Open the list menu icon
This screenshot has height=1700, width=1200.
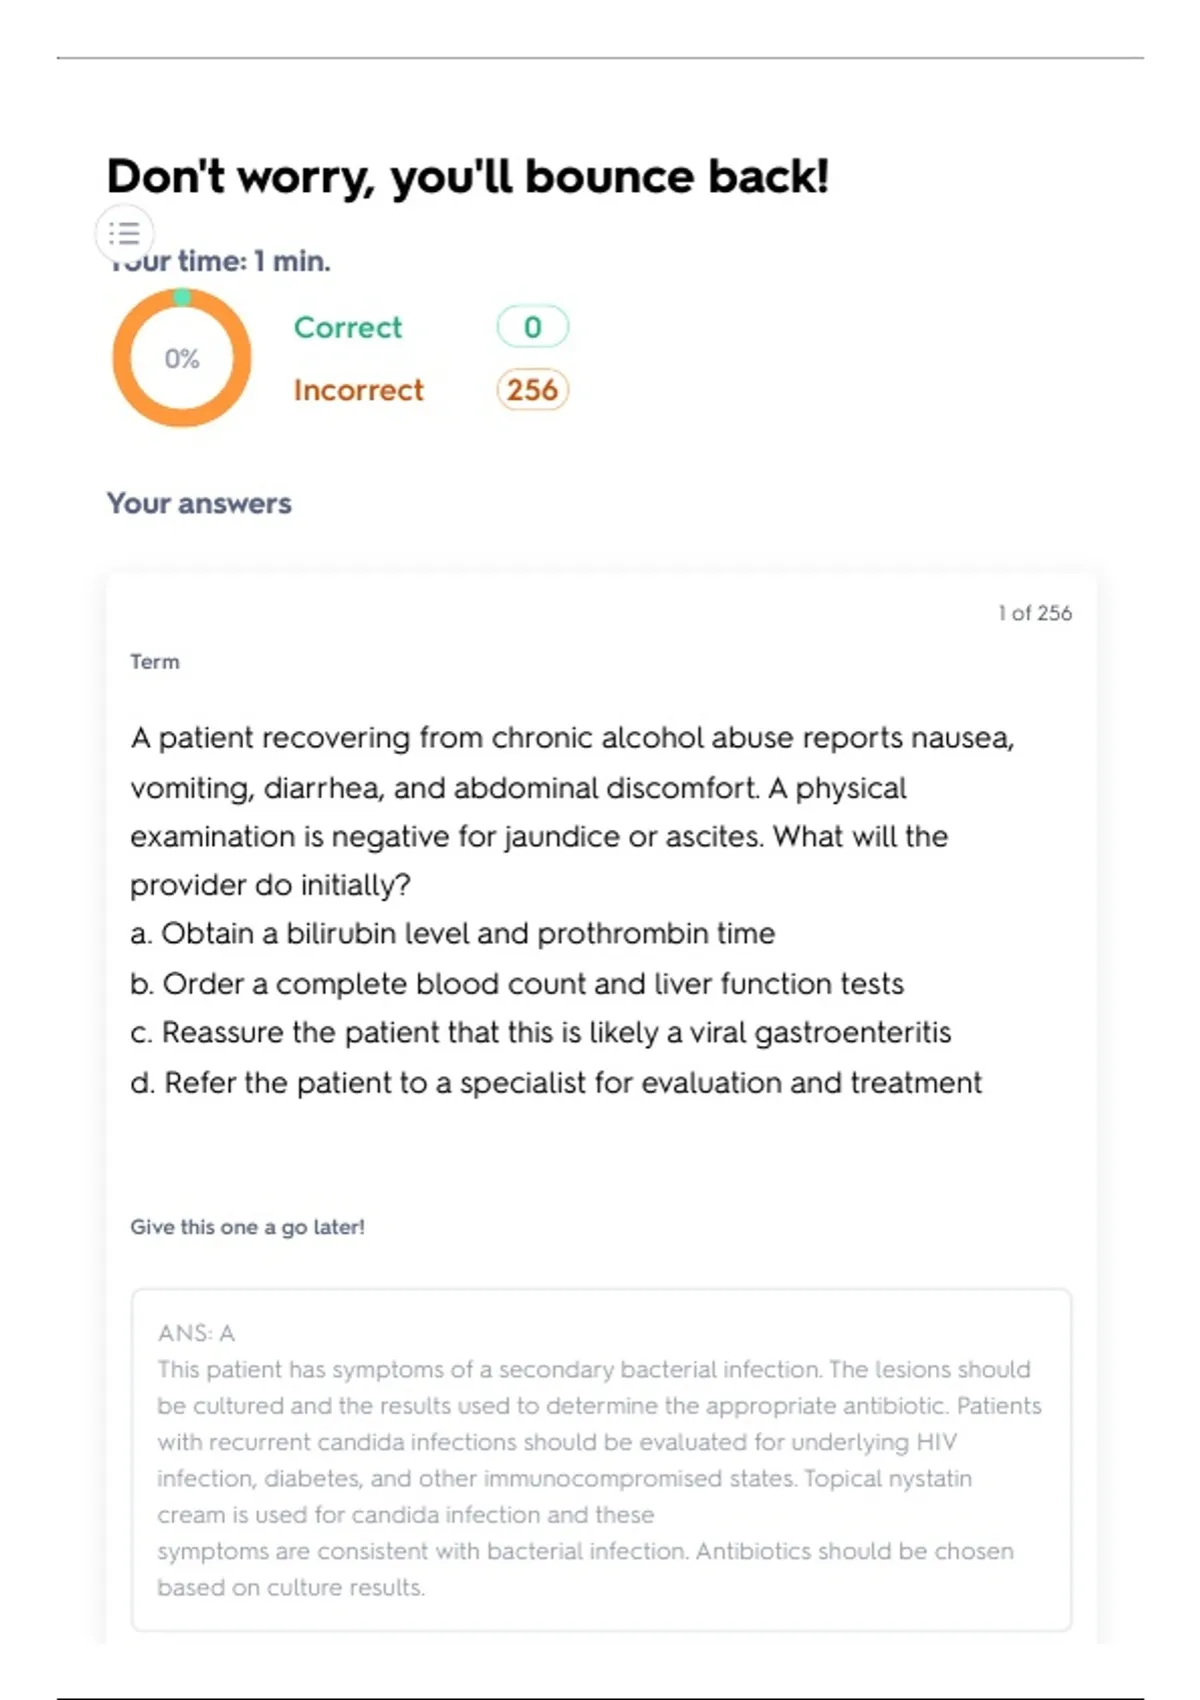point(124,233)
